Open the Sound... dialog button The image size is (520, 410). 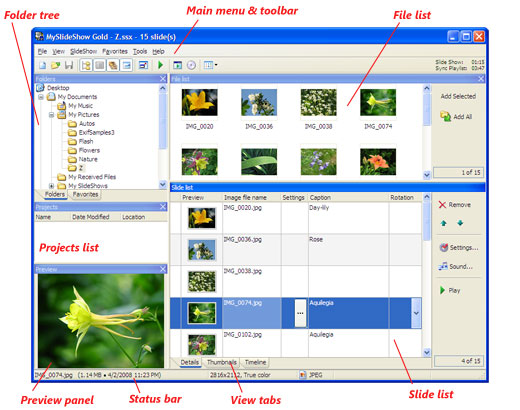[x=455, y=266]
